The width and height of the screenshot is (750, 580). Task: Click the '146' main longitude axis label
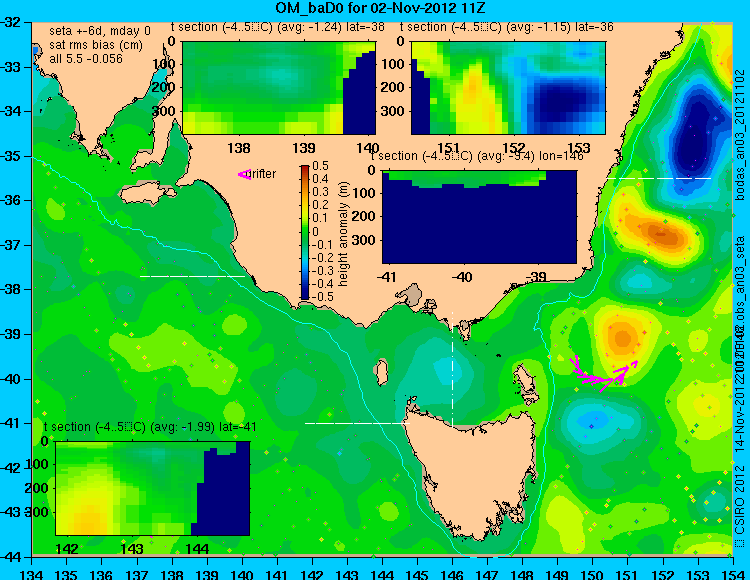(x=452, y=574)
